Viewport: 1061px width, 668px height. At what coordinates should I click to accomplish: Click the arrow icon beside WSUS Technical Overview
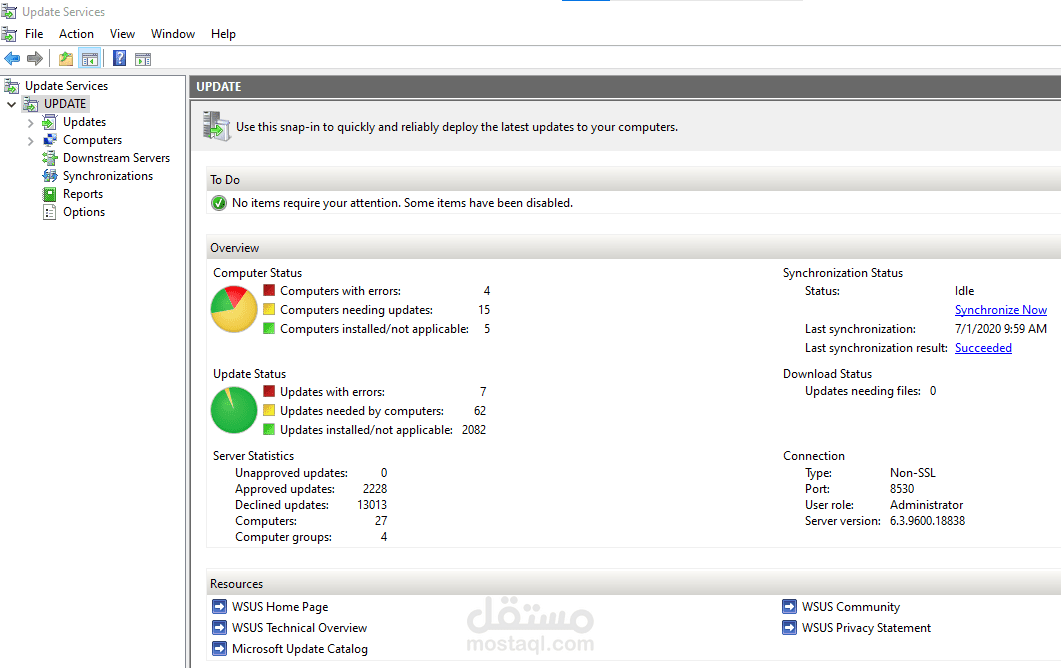219,627
